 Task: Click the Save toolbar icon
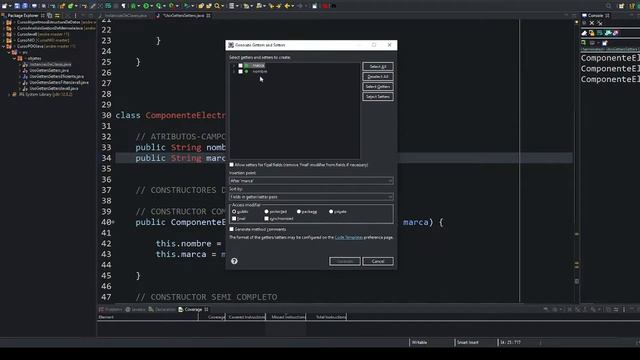tap(17, 6)
